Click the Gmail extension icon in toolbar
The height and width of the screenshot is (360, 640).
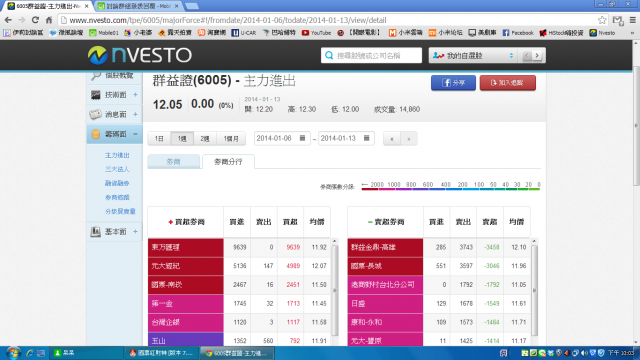[x=618, y=20]
